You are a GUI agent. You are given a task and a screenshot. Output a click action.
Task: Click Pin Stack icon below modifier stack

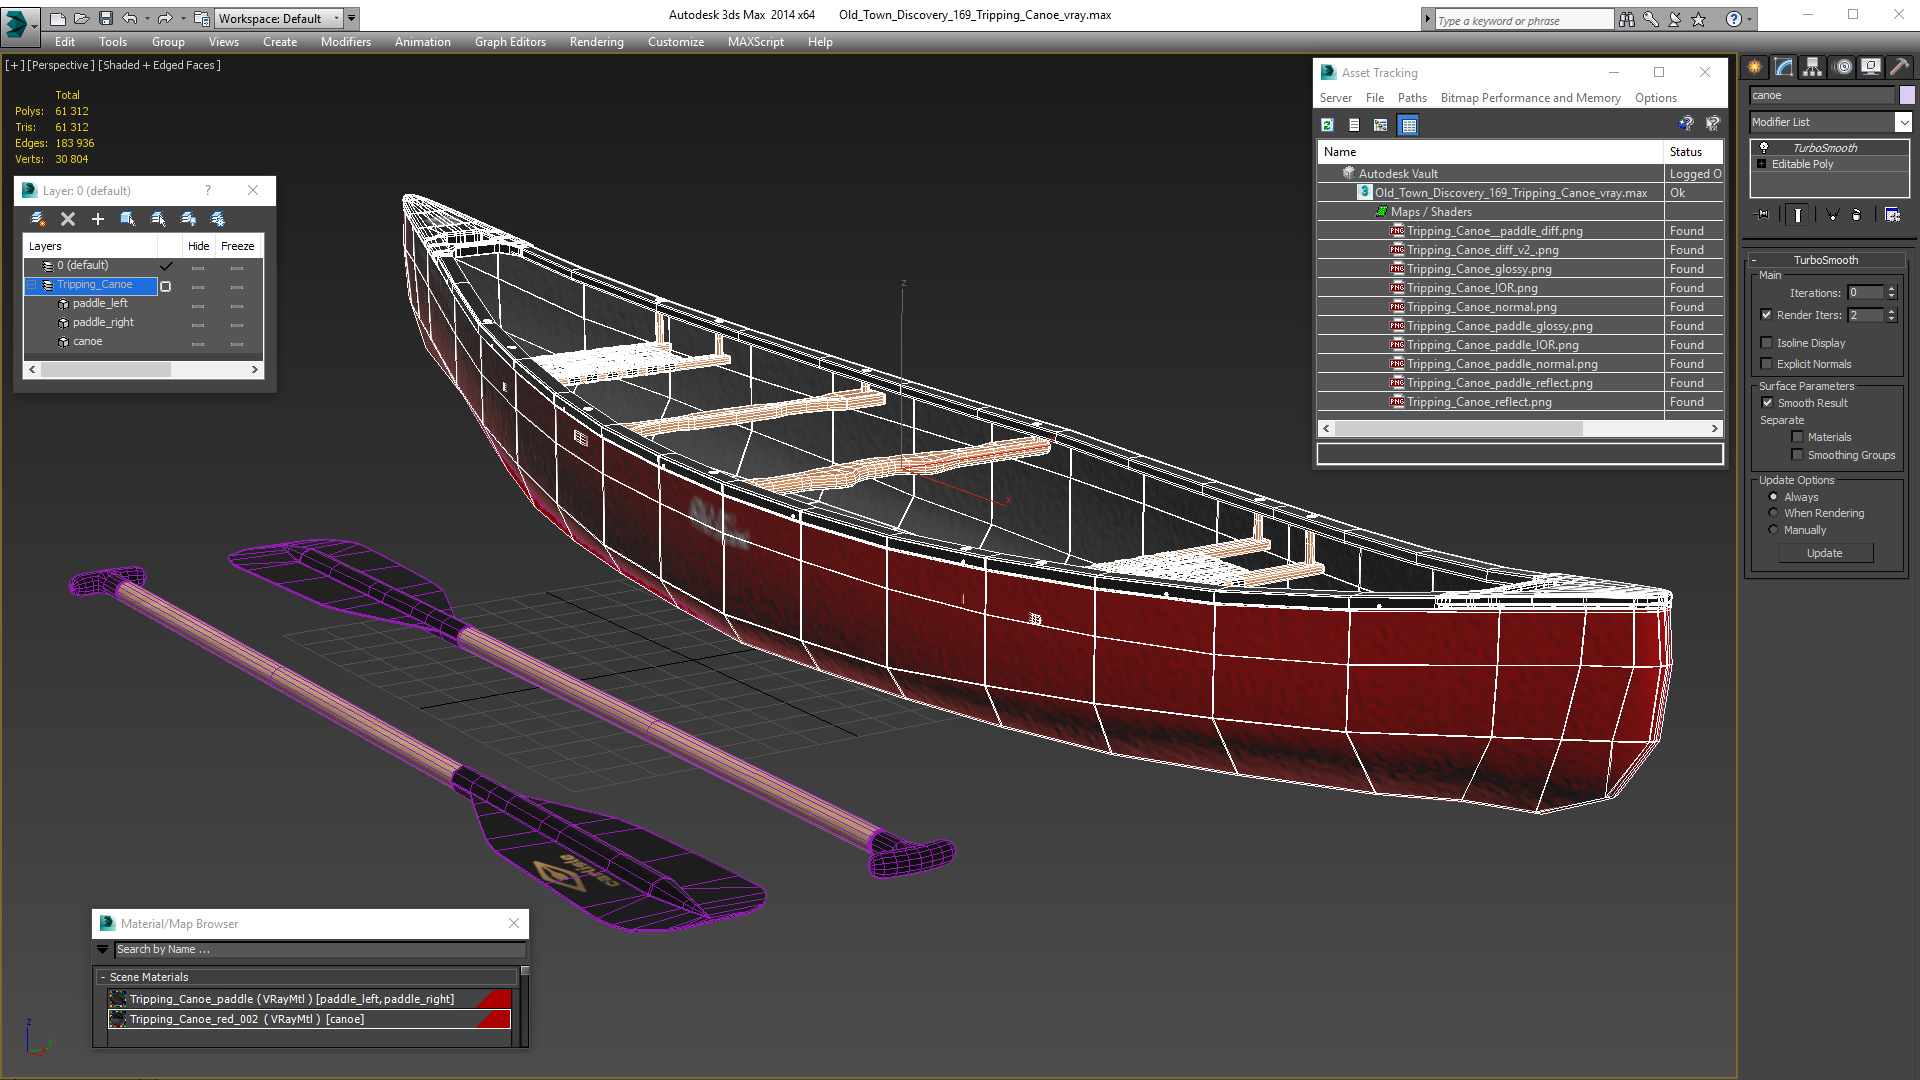pos(1763,214)
